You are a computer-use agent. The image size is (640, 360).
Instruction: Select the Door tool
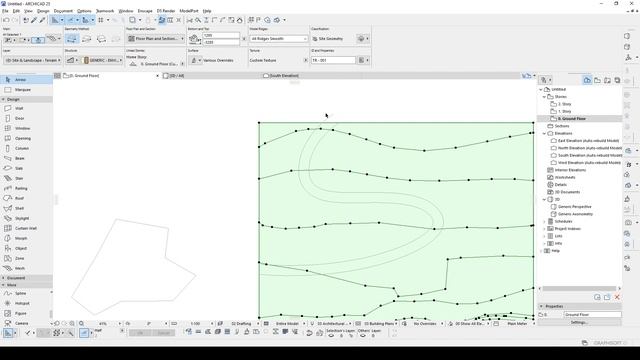[x=26, y=118]
